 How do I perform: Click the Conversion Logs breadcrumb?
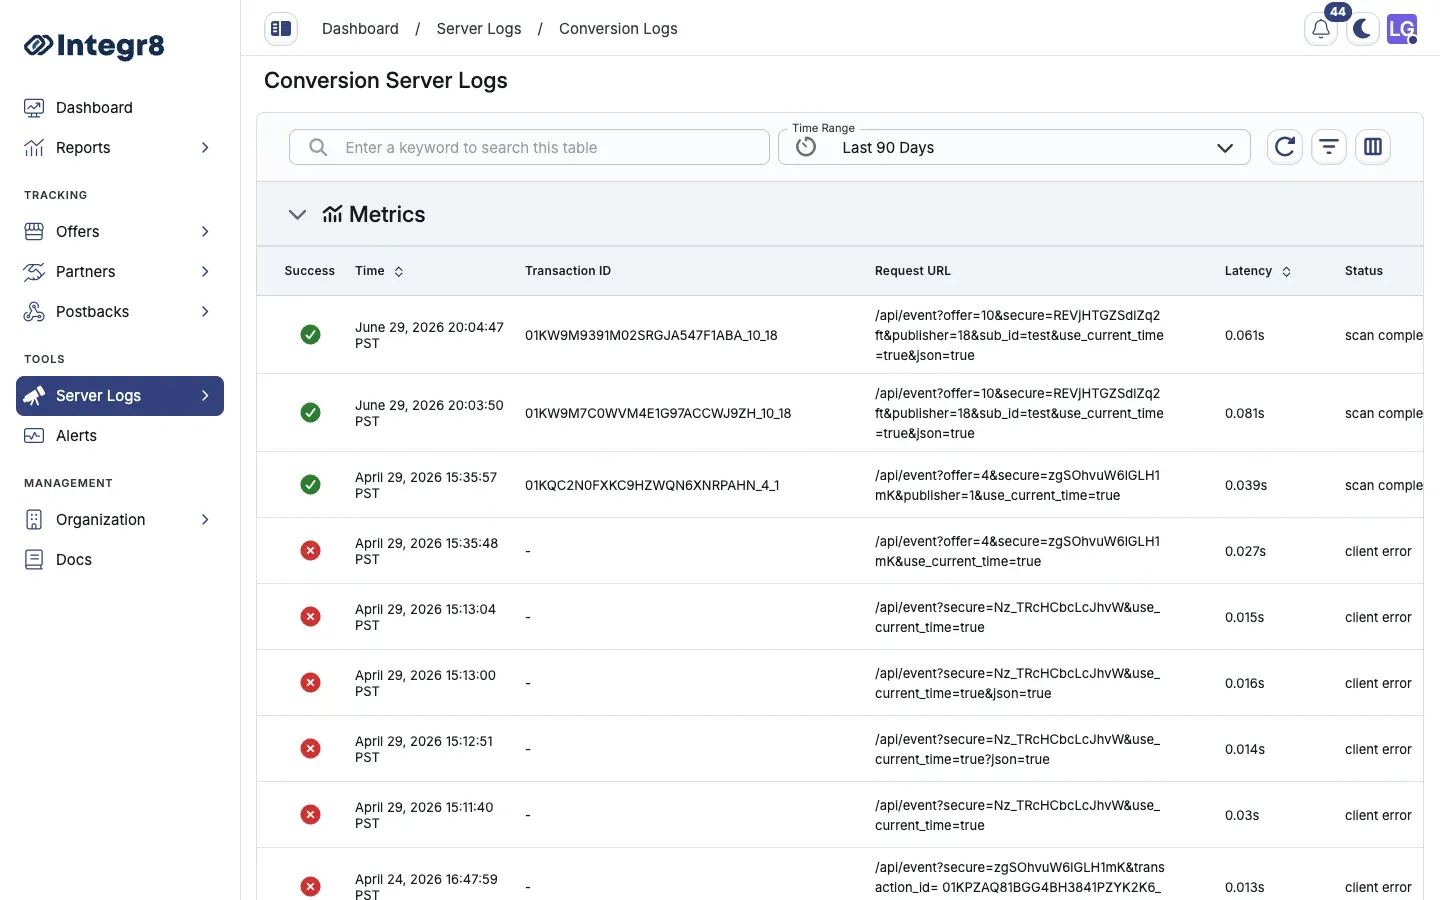(x=618, y=29)
